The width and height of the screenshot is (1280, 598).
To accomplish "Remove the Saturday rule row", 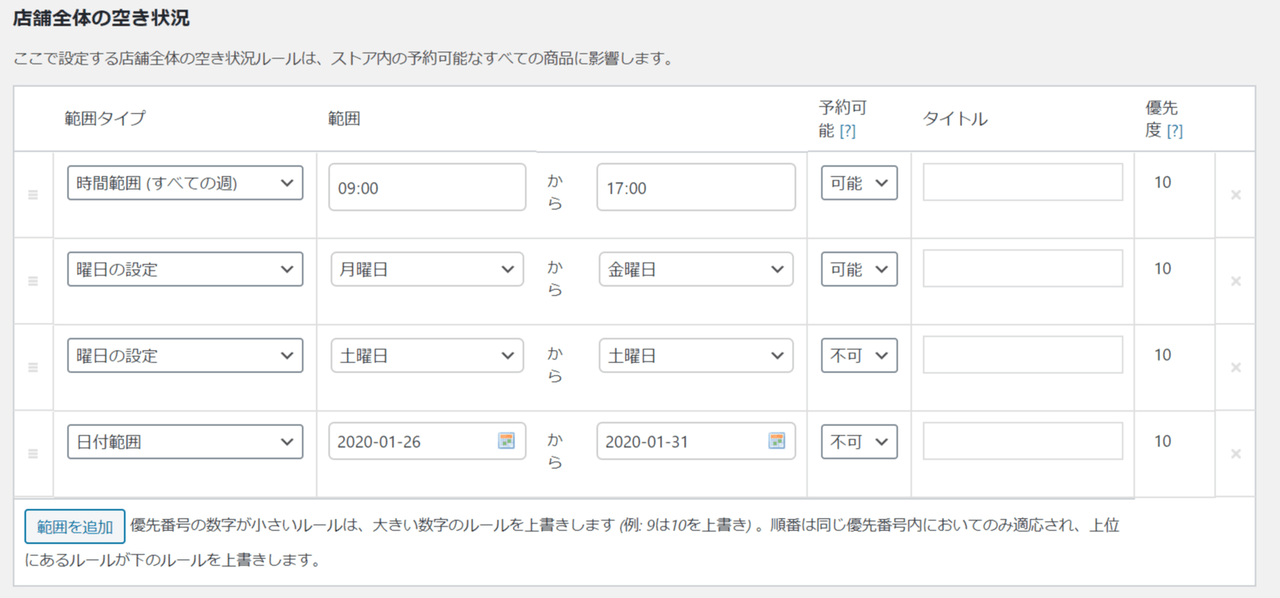I will 1236,367.
